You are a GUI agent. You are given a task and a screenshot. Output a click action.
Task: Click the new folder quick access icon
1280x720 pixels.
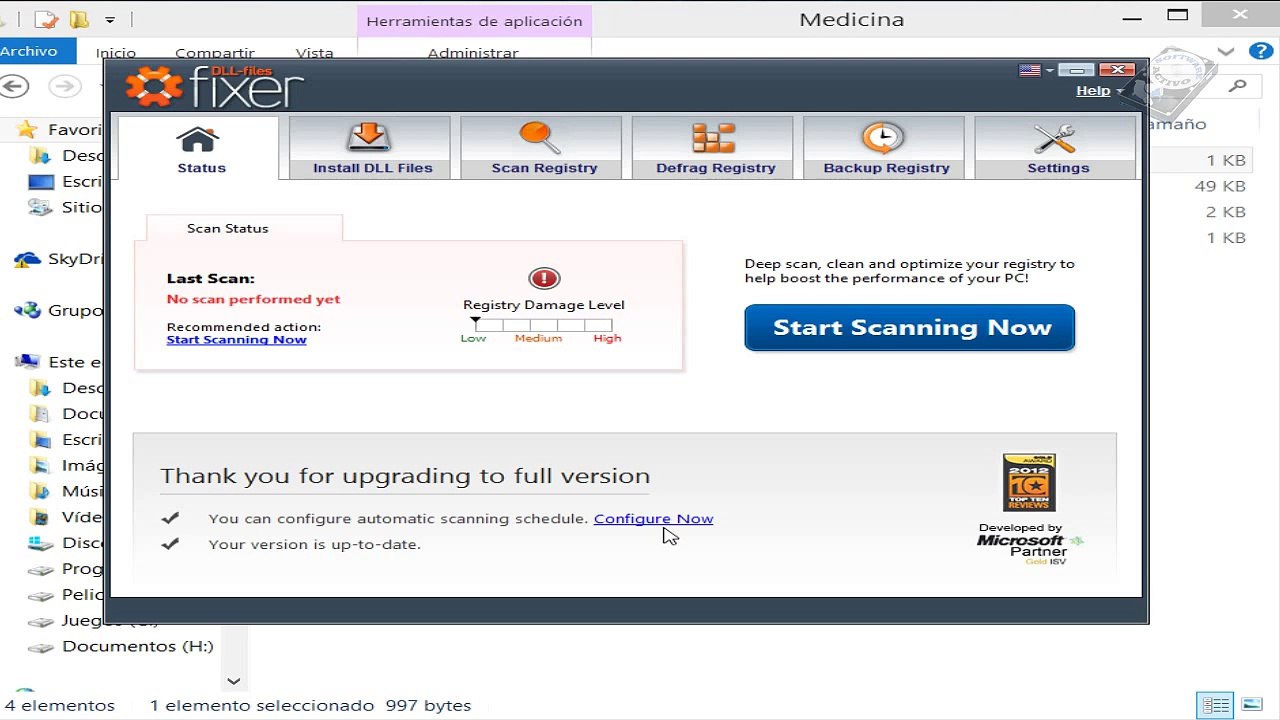click(x=79, y=19)
